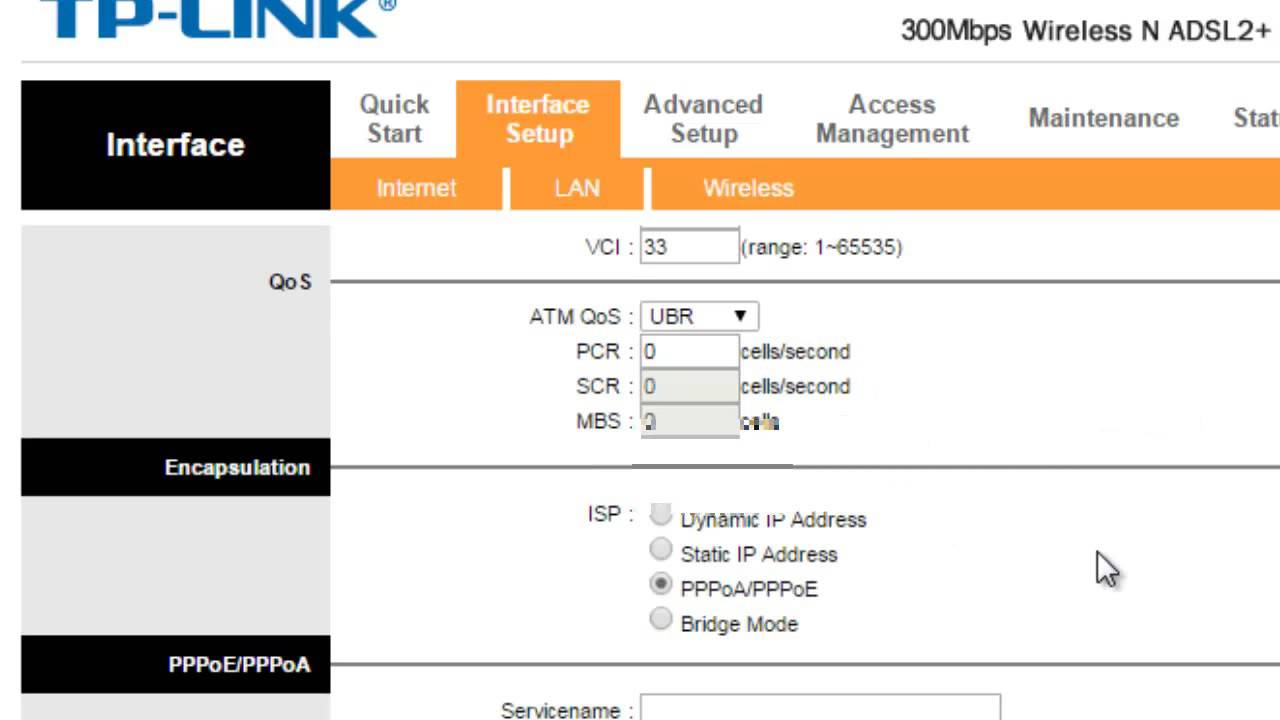Go to the Advanced Setup tab

703,119
